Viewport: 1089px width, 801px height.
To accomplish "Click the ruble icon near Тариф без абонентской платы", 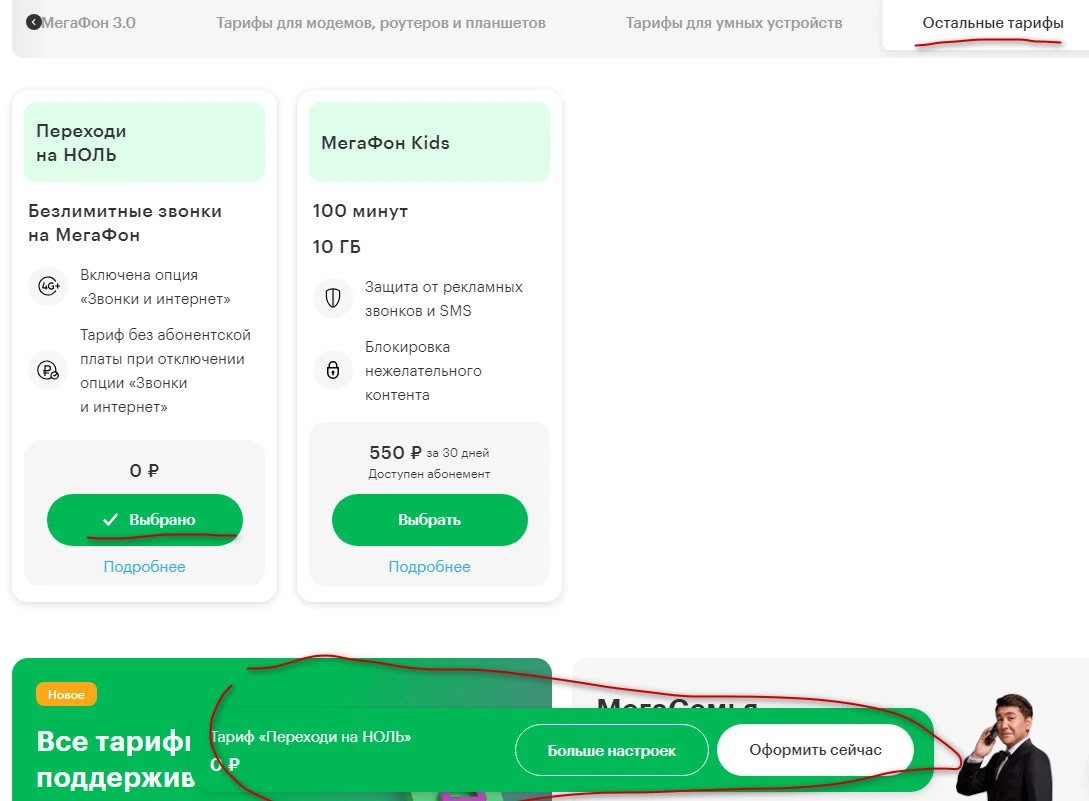I will [48, 370].
